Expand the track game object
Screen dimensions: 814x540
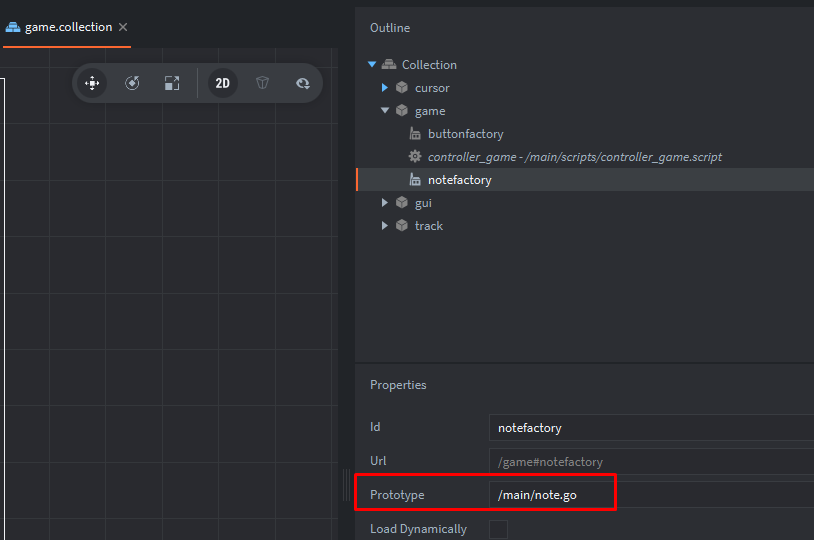click(385, 226)
